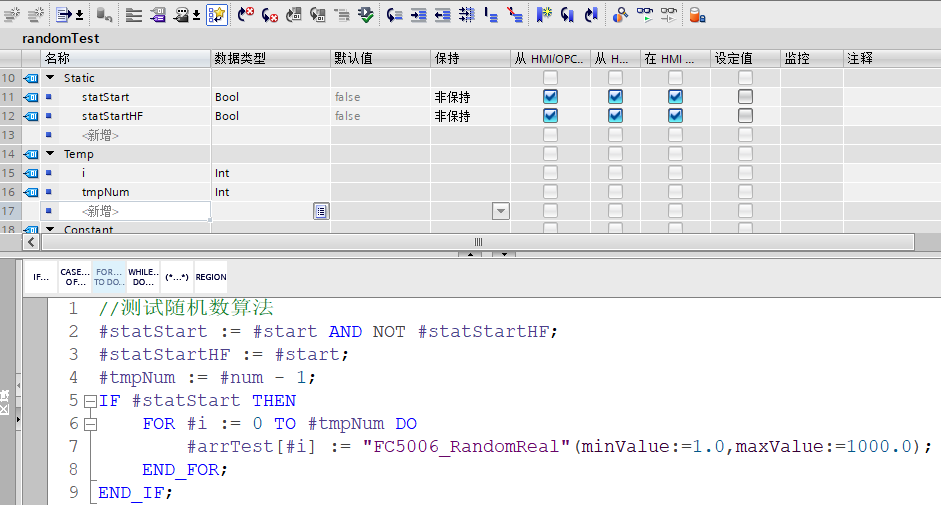Click the greyed glasses monitoring icon
The height and width of the screenshot is (505, 941).
[x=669, y=14]
